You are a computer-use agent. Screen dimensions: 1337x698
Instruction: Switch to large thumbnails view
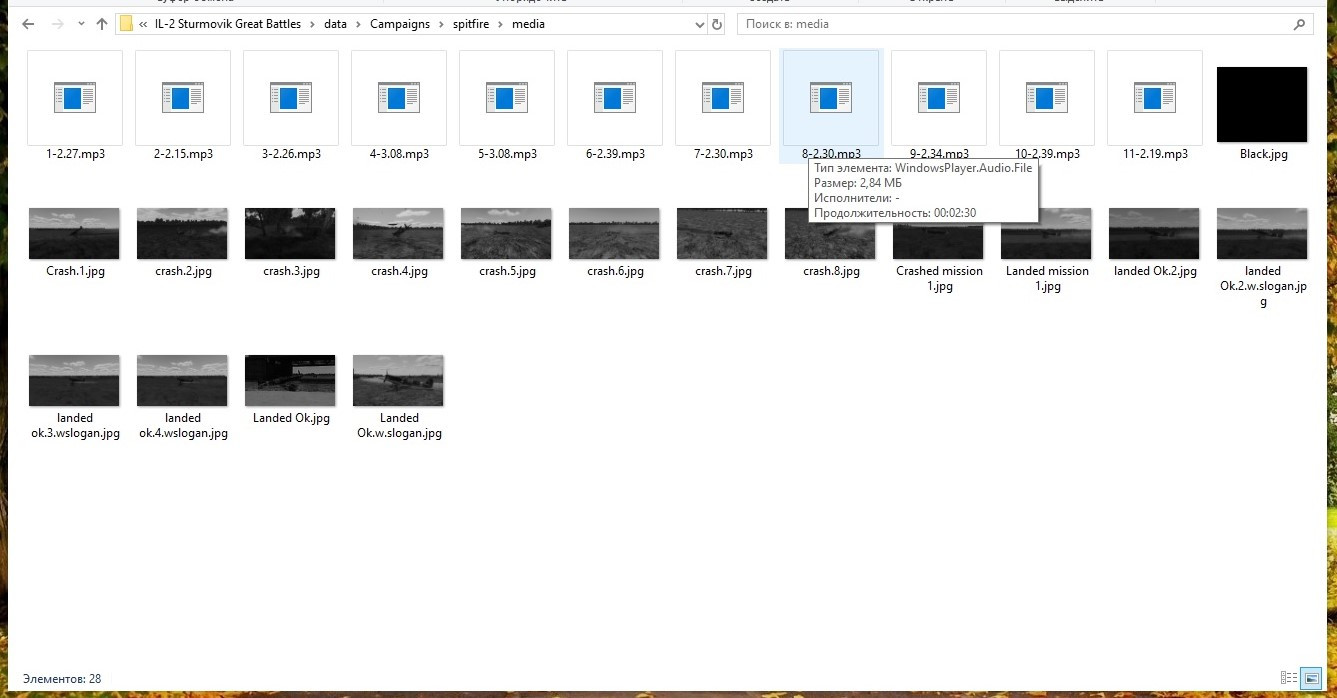pyautogui.click(x=1312, y=678)
